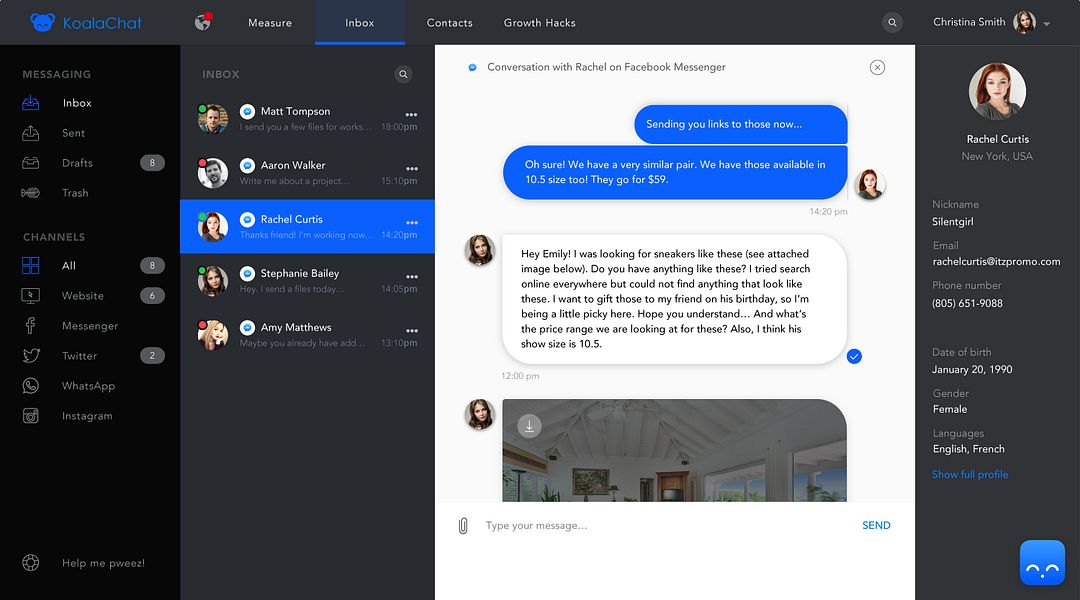Open the globe notifications icon
Screen dimensions: 1080x600
202,22
